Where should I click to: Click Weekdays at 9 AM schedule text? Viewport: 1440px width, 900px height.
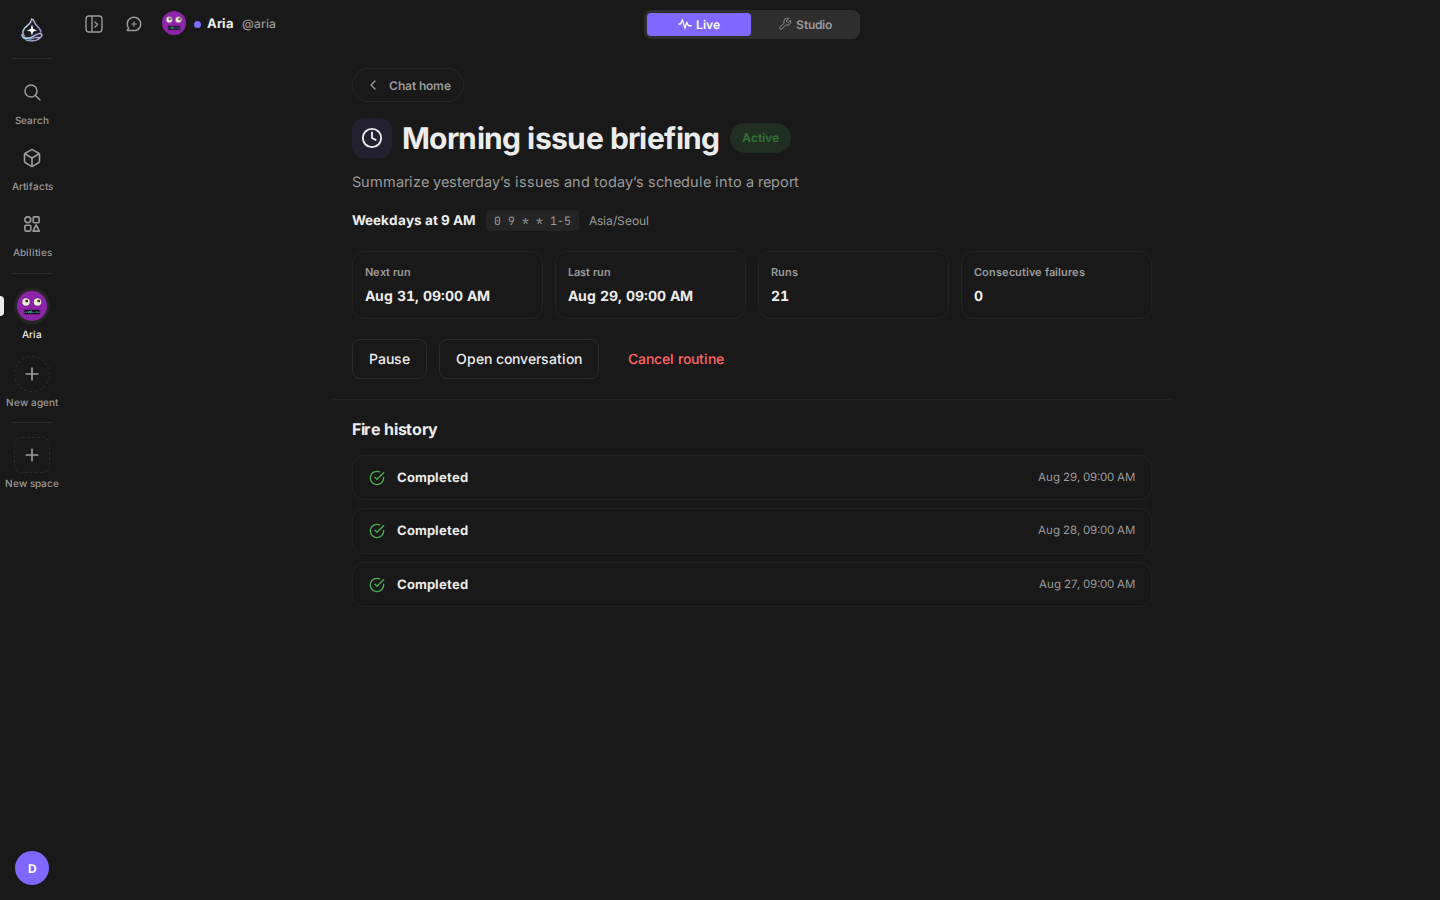(x=414, y=220)
